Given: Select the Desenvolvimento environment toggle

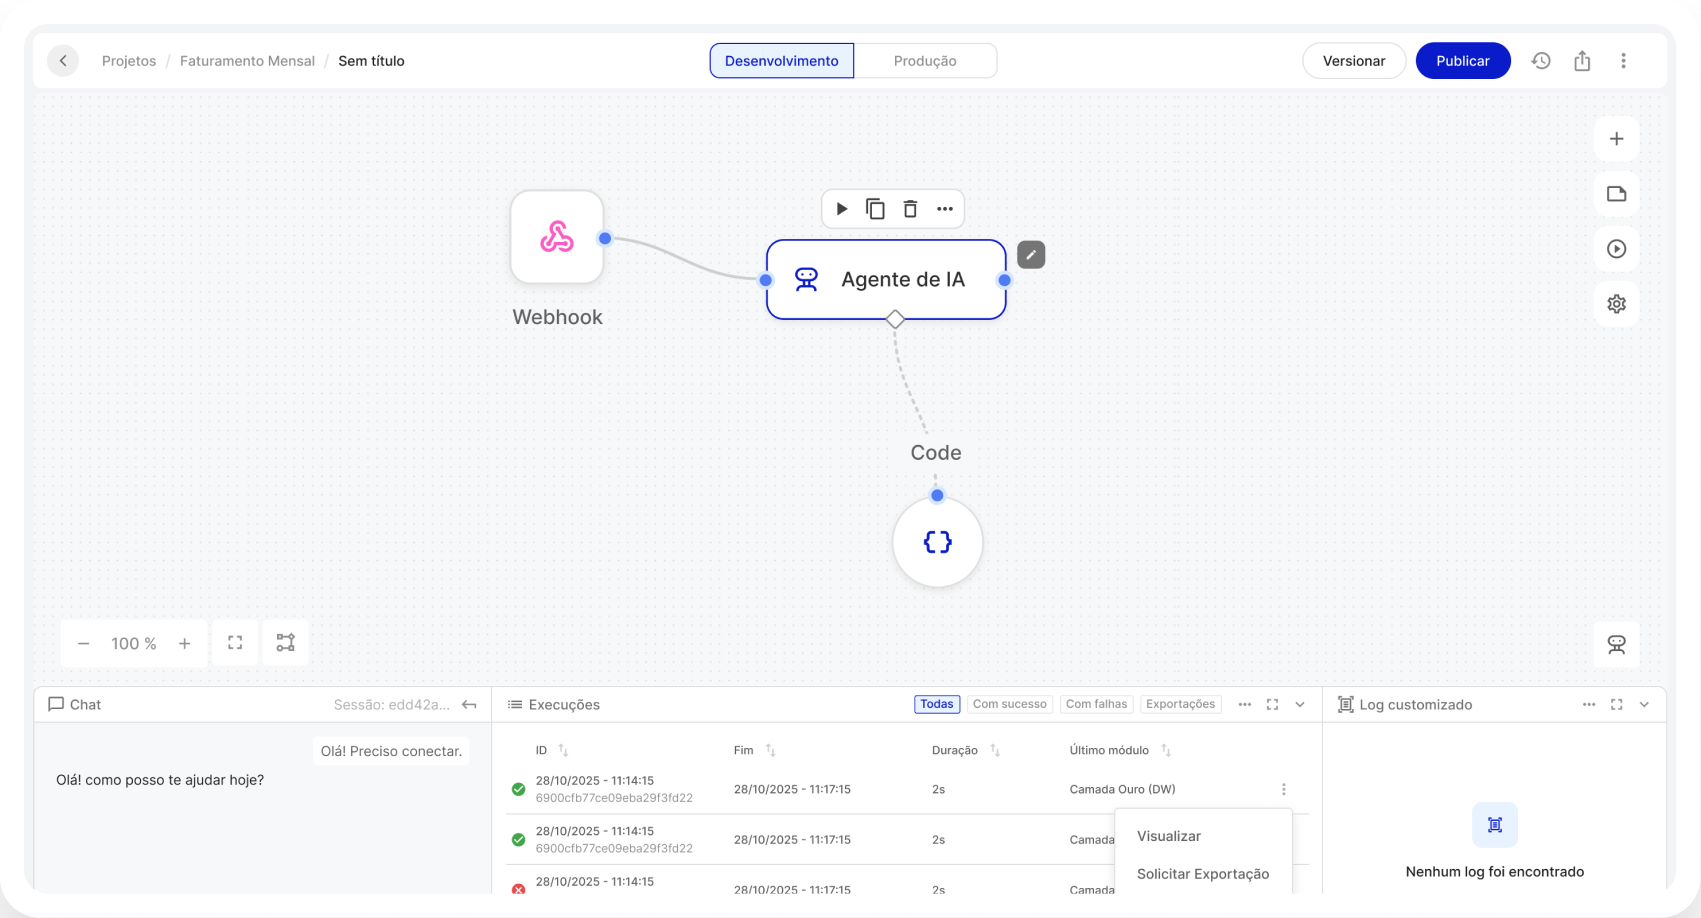Looking at the screenshot, I should point(781,61).
